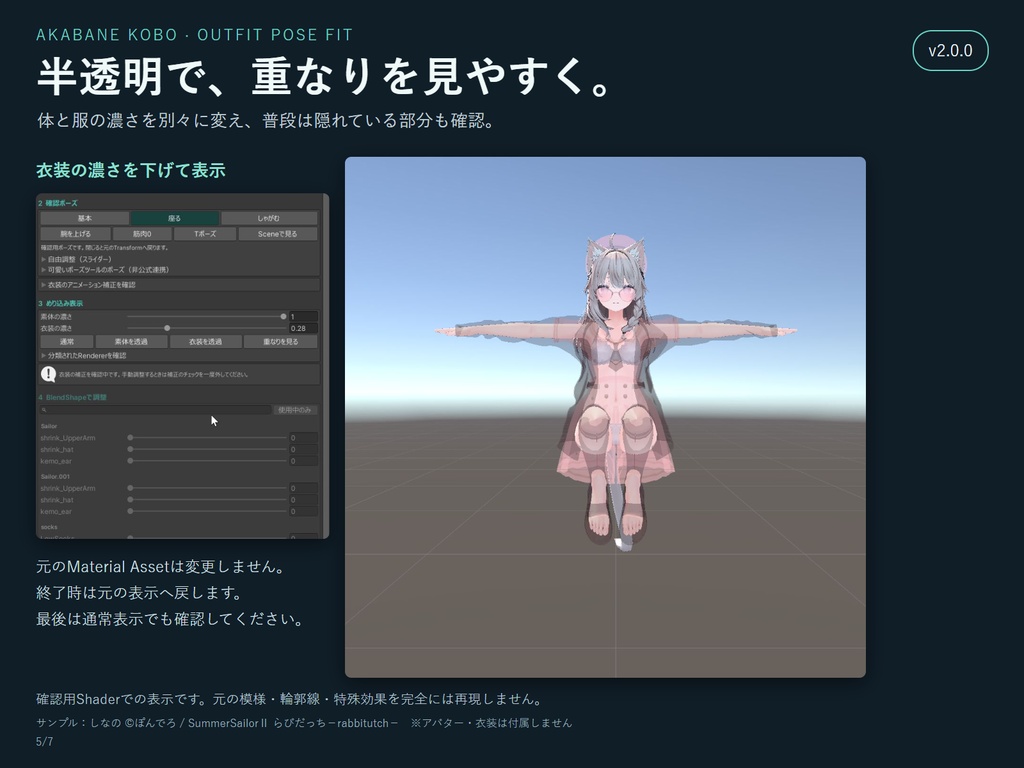Click the panel's vertical scrollbar
Image resolution: width=1024 pixels, height=768 pixels.
(326, 366)
